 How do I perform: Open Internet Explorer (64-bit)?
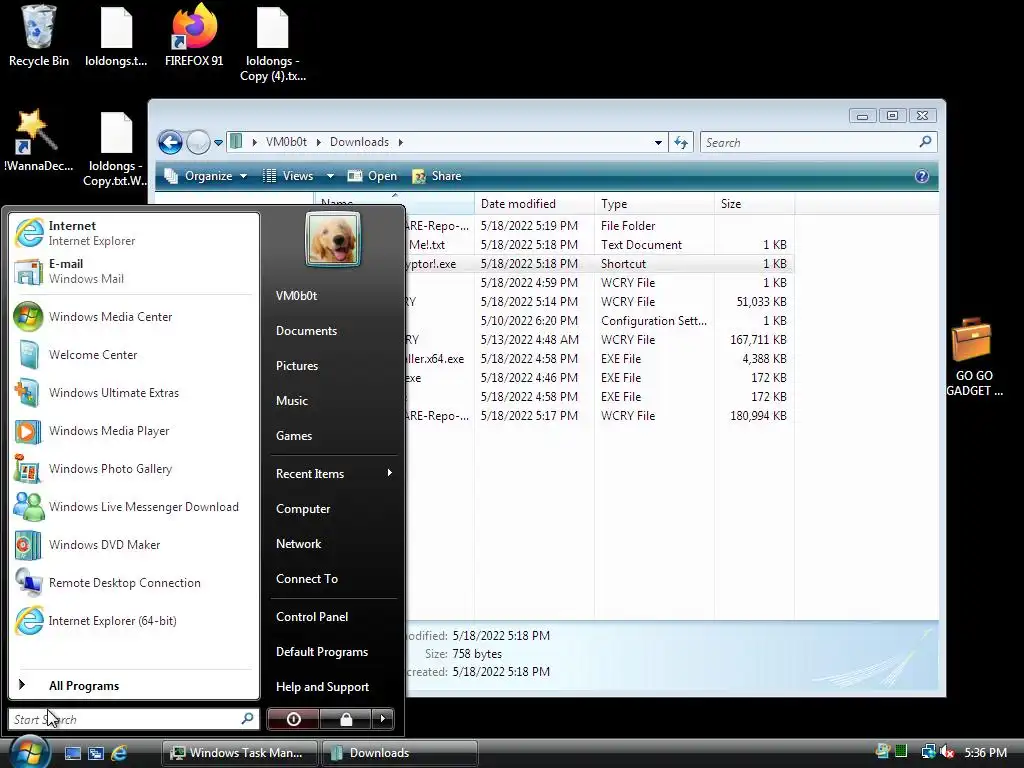tap(134, 620)
